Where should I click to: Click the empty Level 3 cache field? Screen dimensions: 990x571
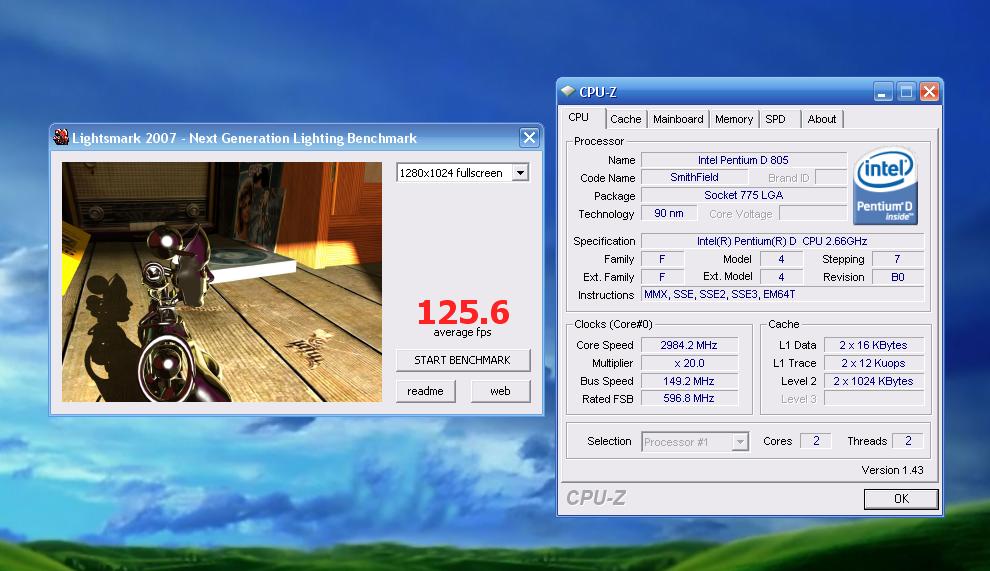(x=873, y=399)
